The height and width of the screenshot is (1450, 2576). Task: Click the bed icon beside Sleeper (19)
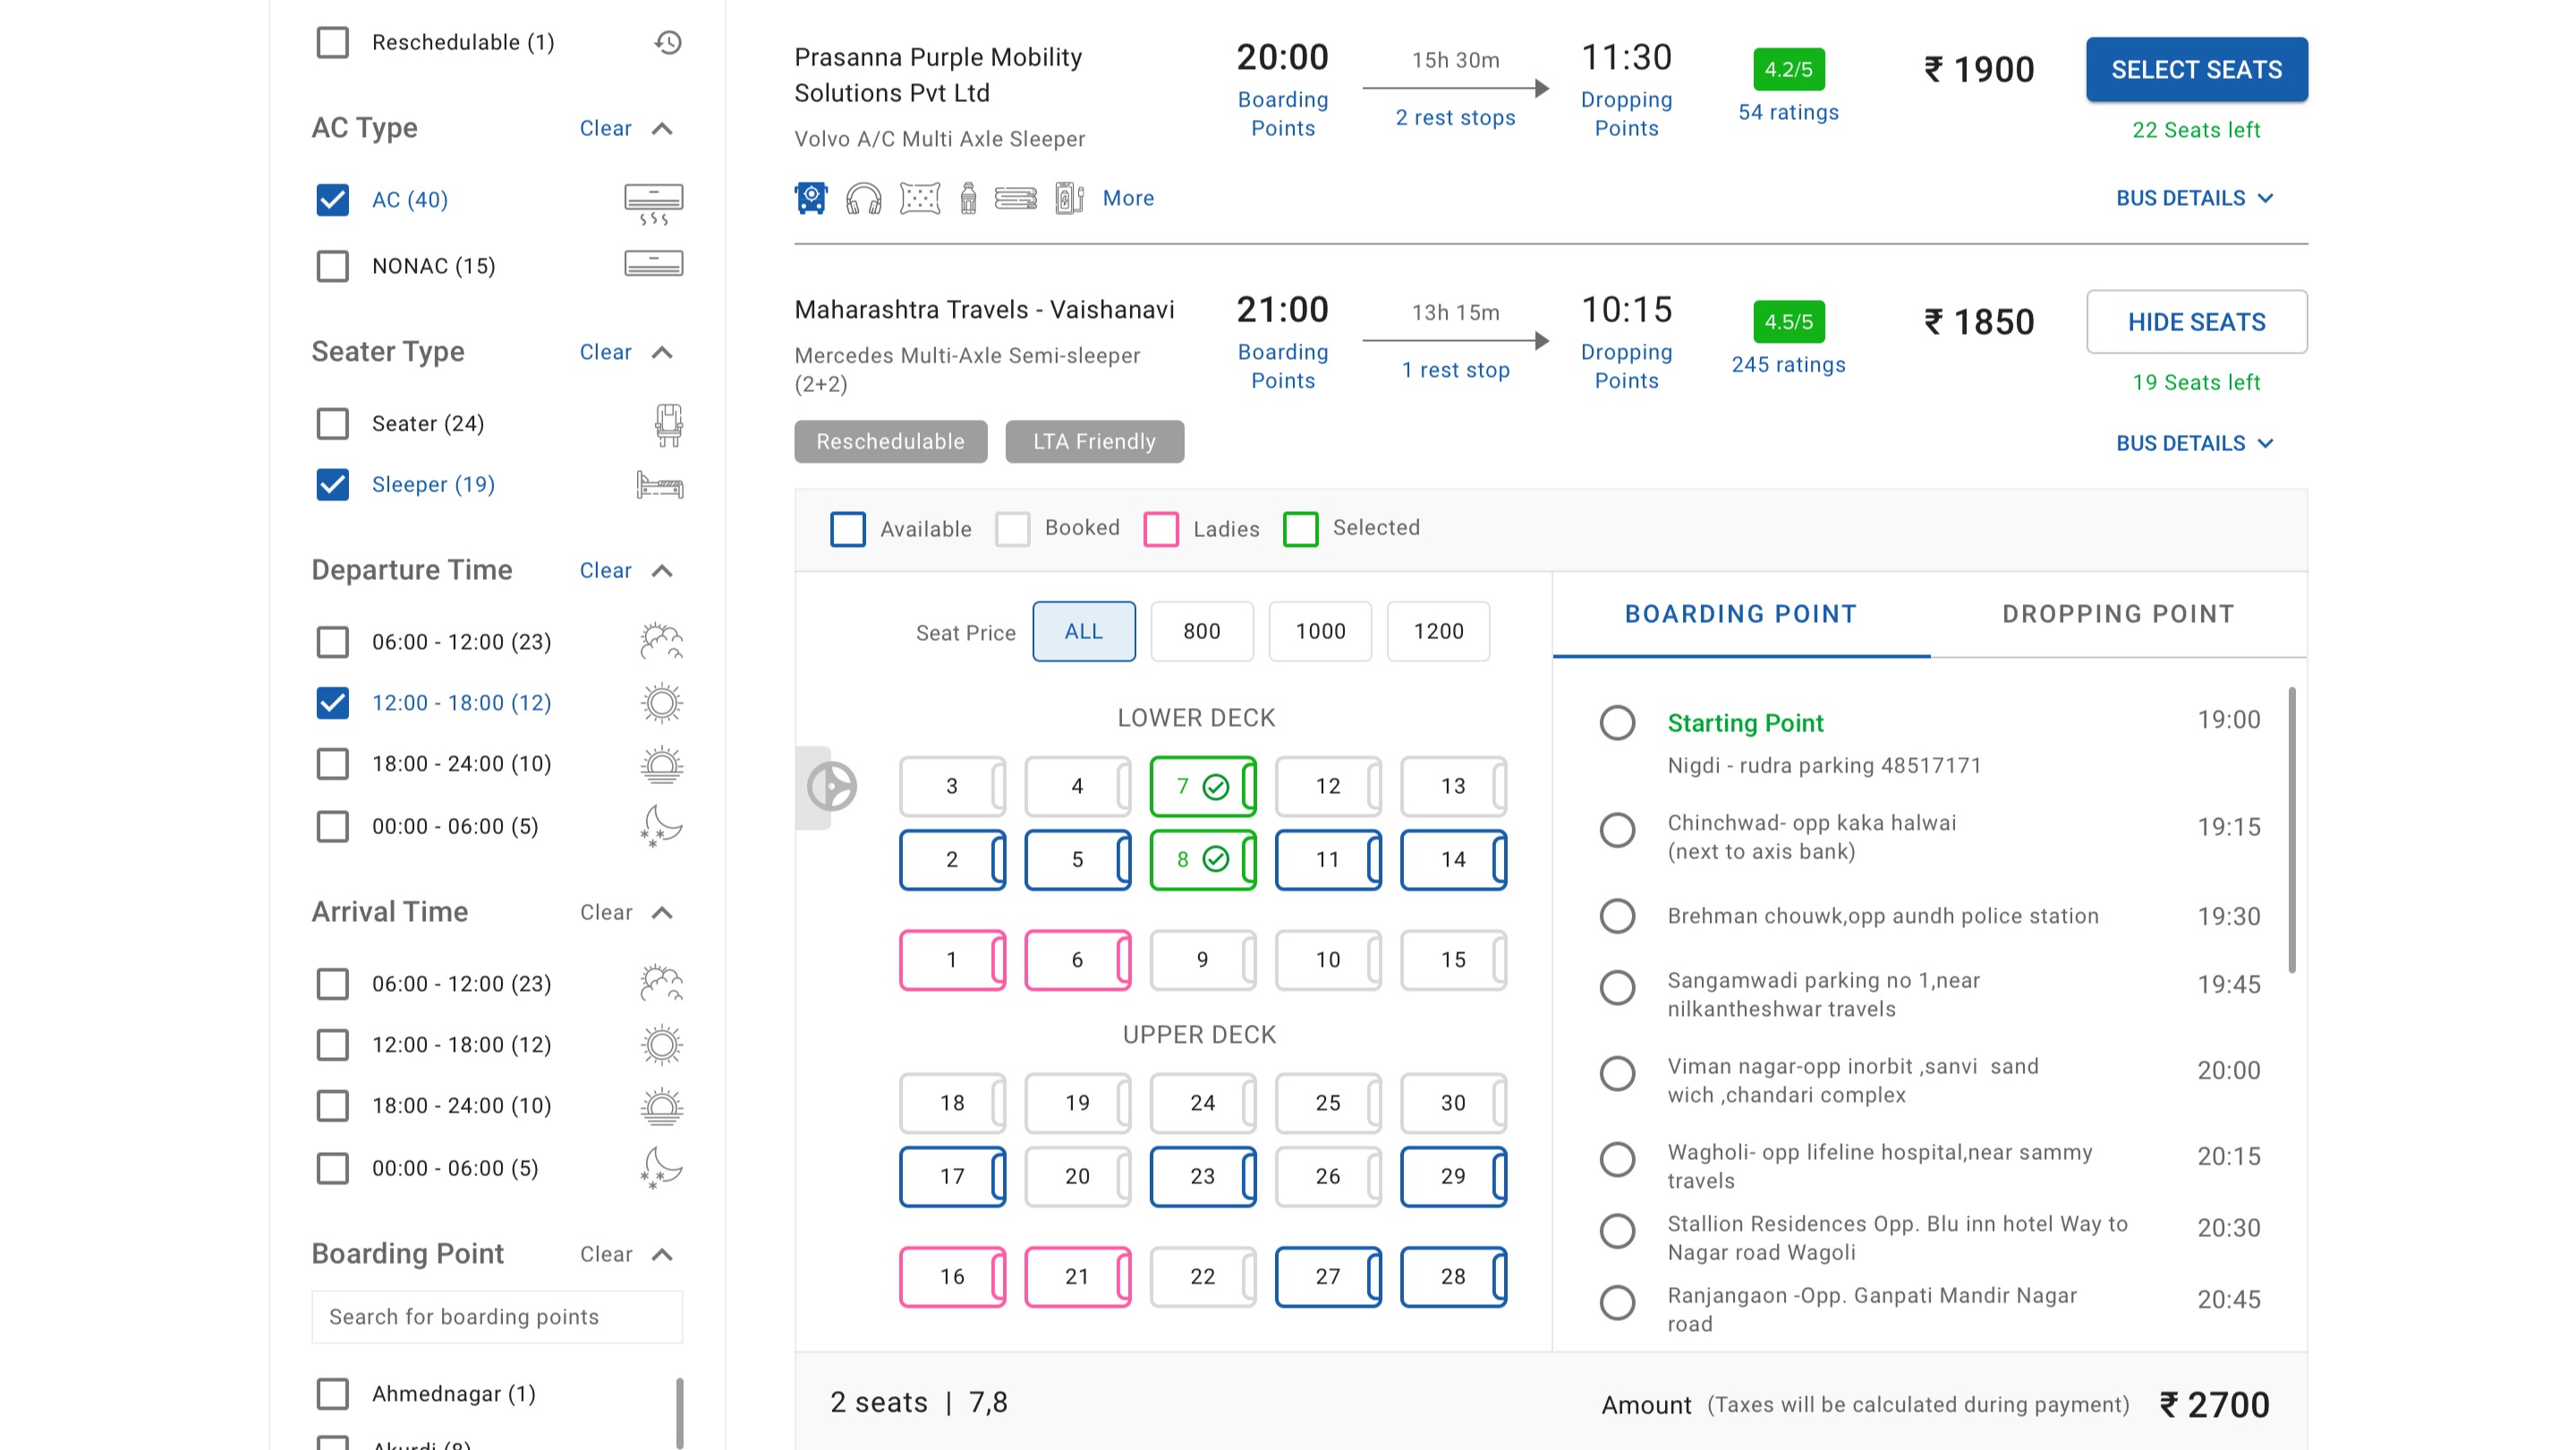[660, 485]
